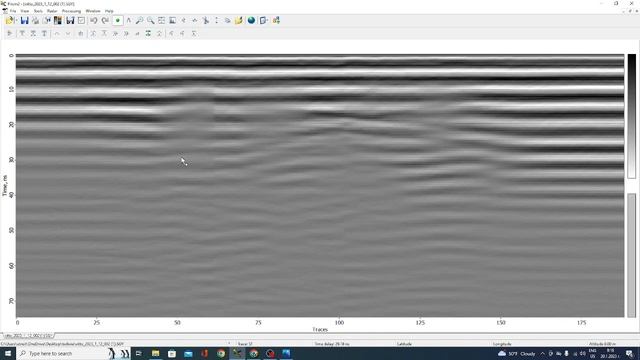Open the notification center icon
Image resolution: width=640 pixels, height=360 pixels.
(630, 353)
